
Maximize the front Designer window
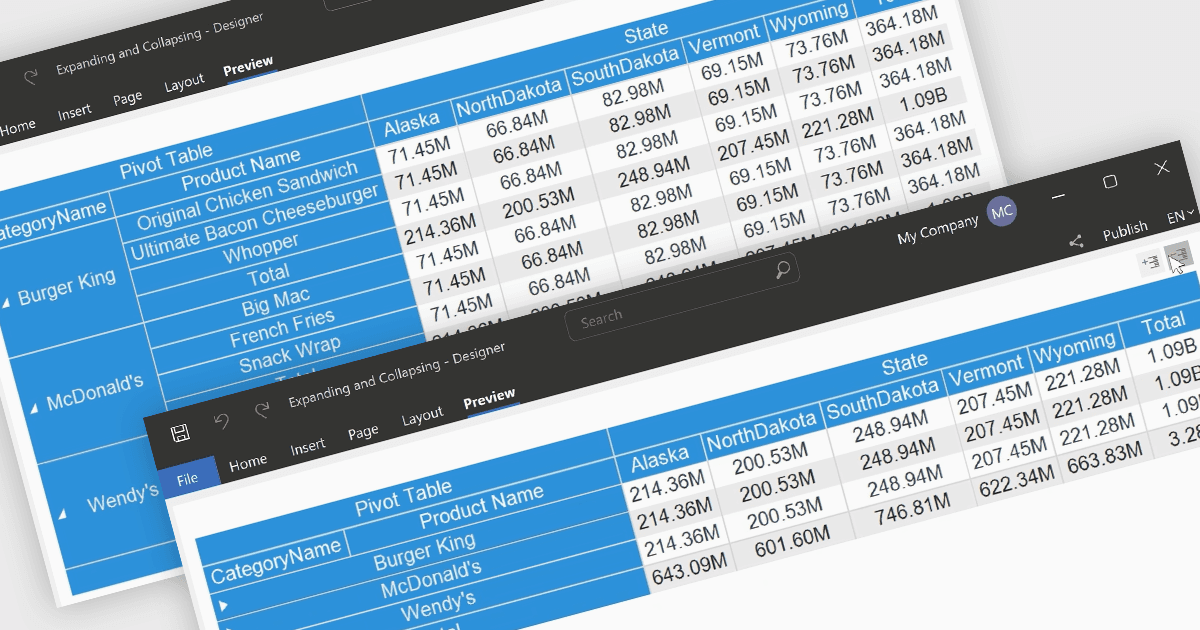click(x=1110, y=182)
